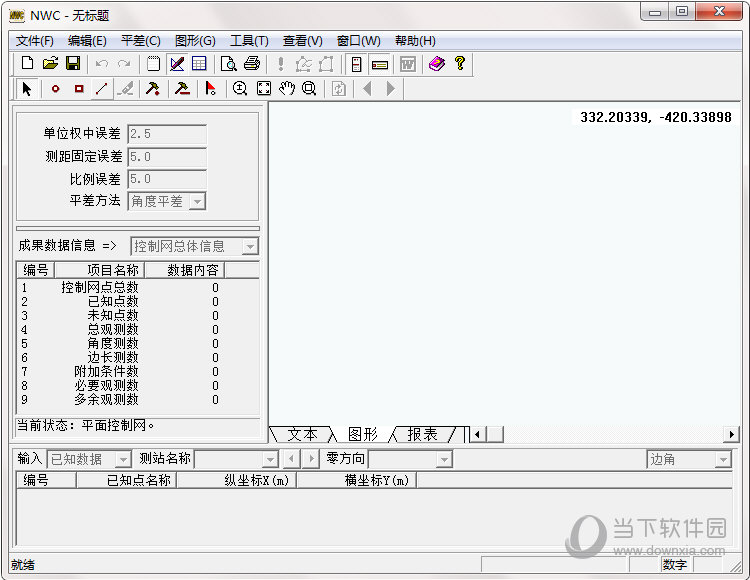Open the 文件(F) menu
750x580 pixels.
click(34, 41)
